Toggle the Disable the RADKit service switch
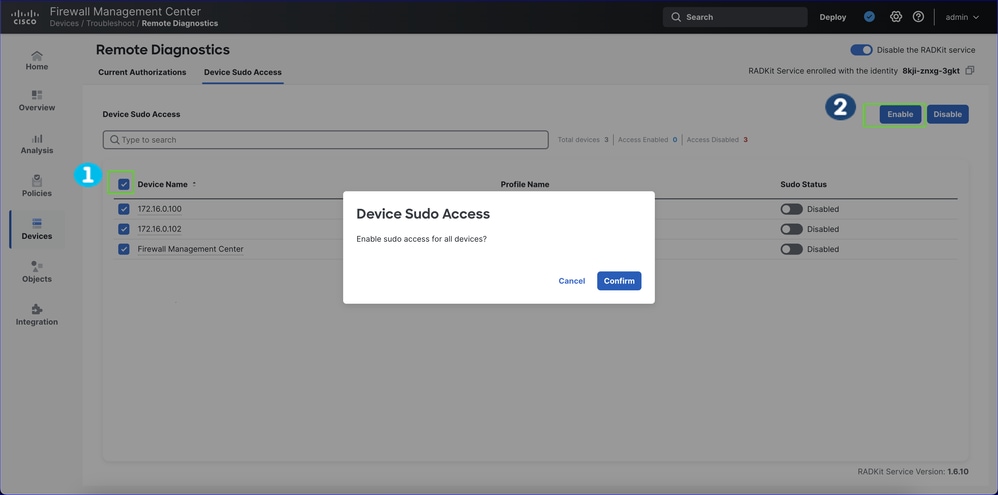 click(x=861, y=50)
